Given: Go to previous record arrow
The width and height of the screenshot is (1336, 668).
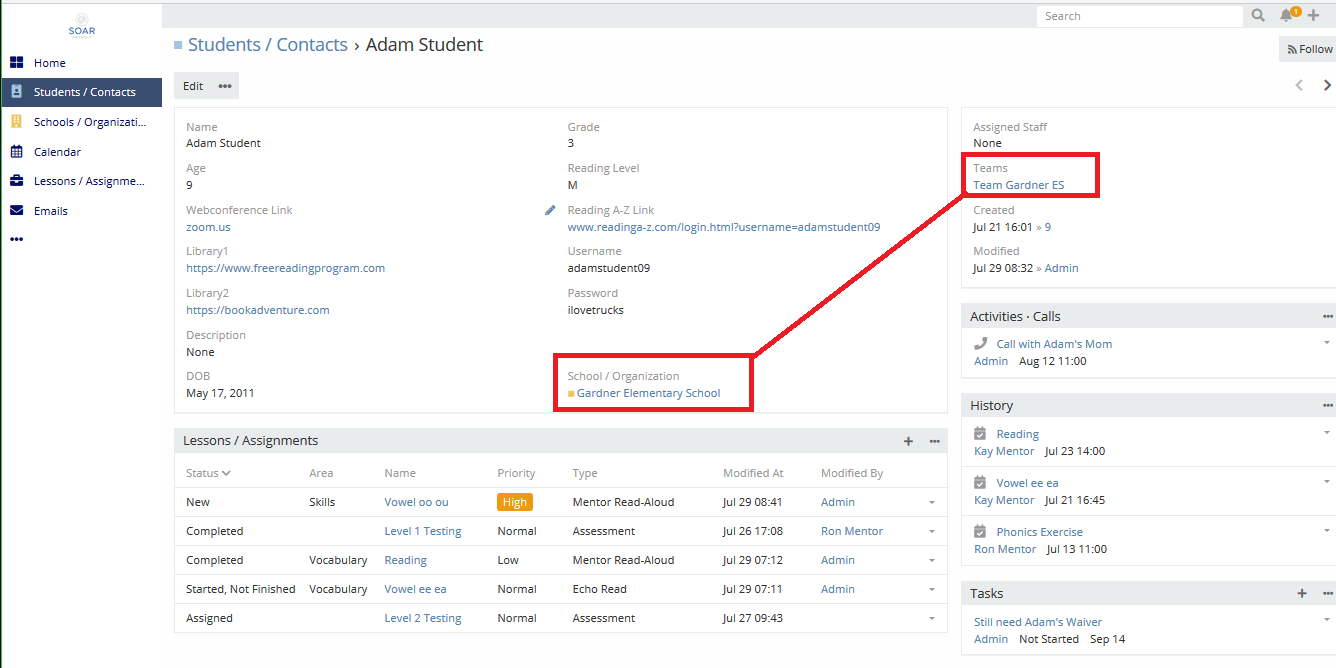Looking at the screenshot, I should point(1299,86).
